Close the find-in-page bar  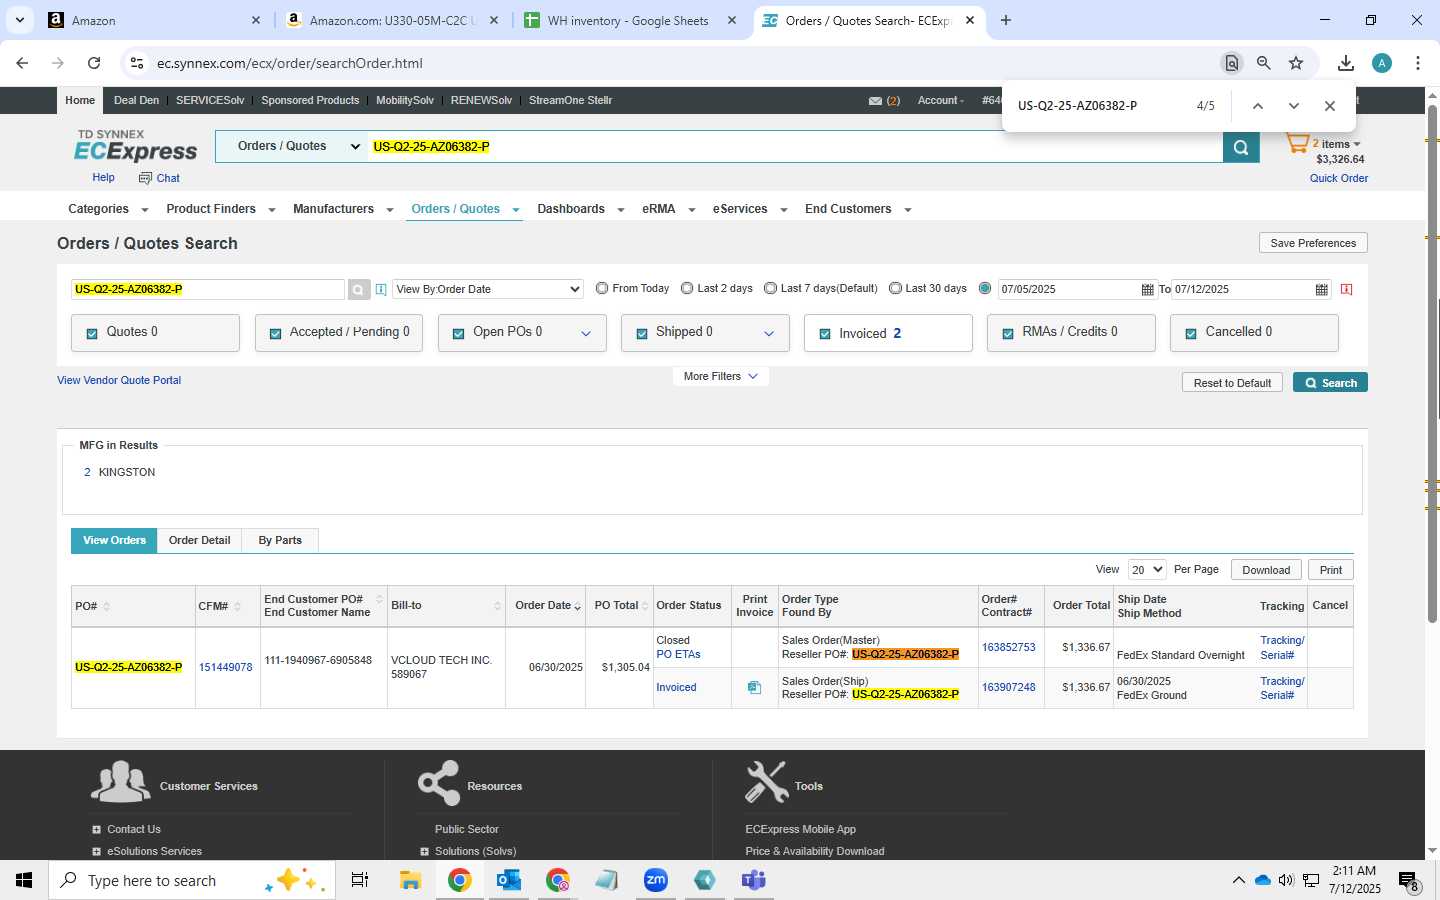tap(1329, 106)
